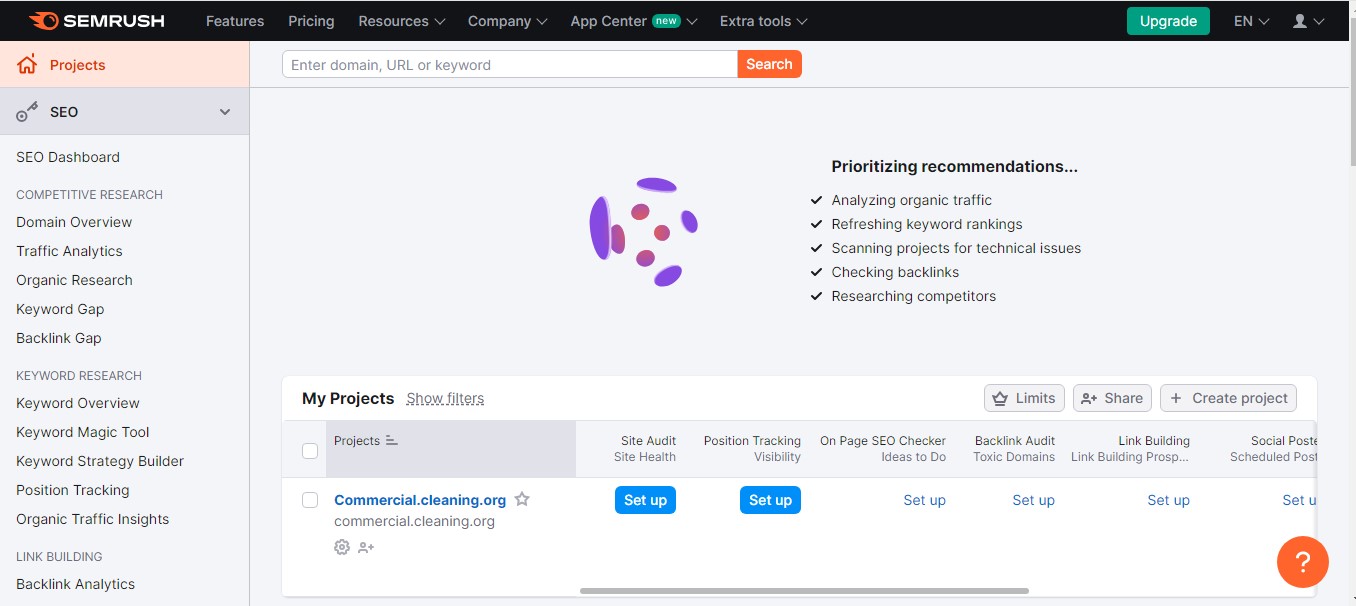Set up Site Audit for project

(x=645, y=500)
